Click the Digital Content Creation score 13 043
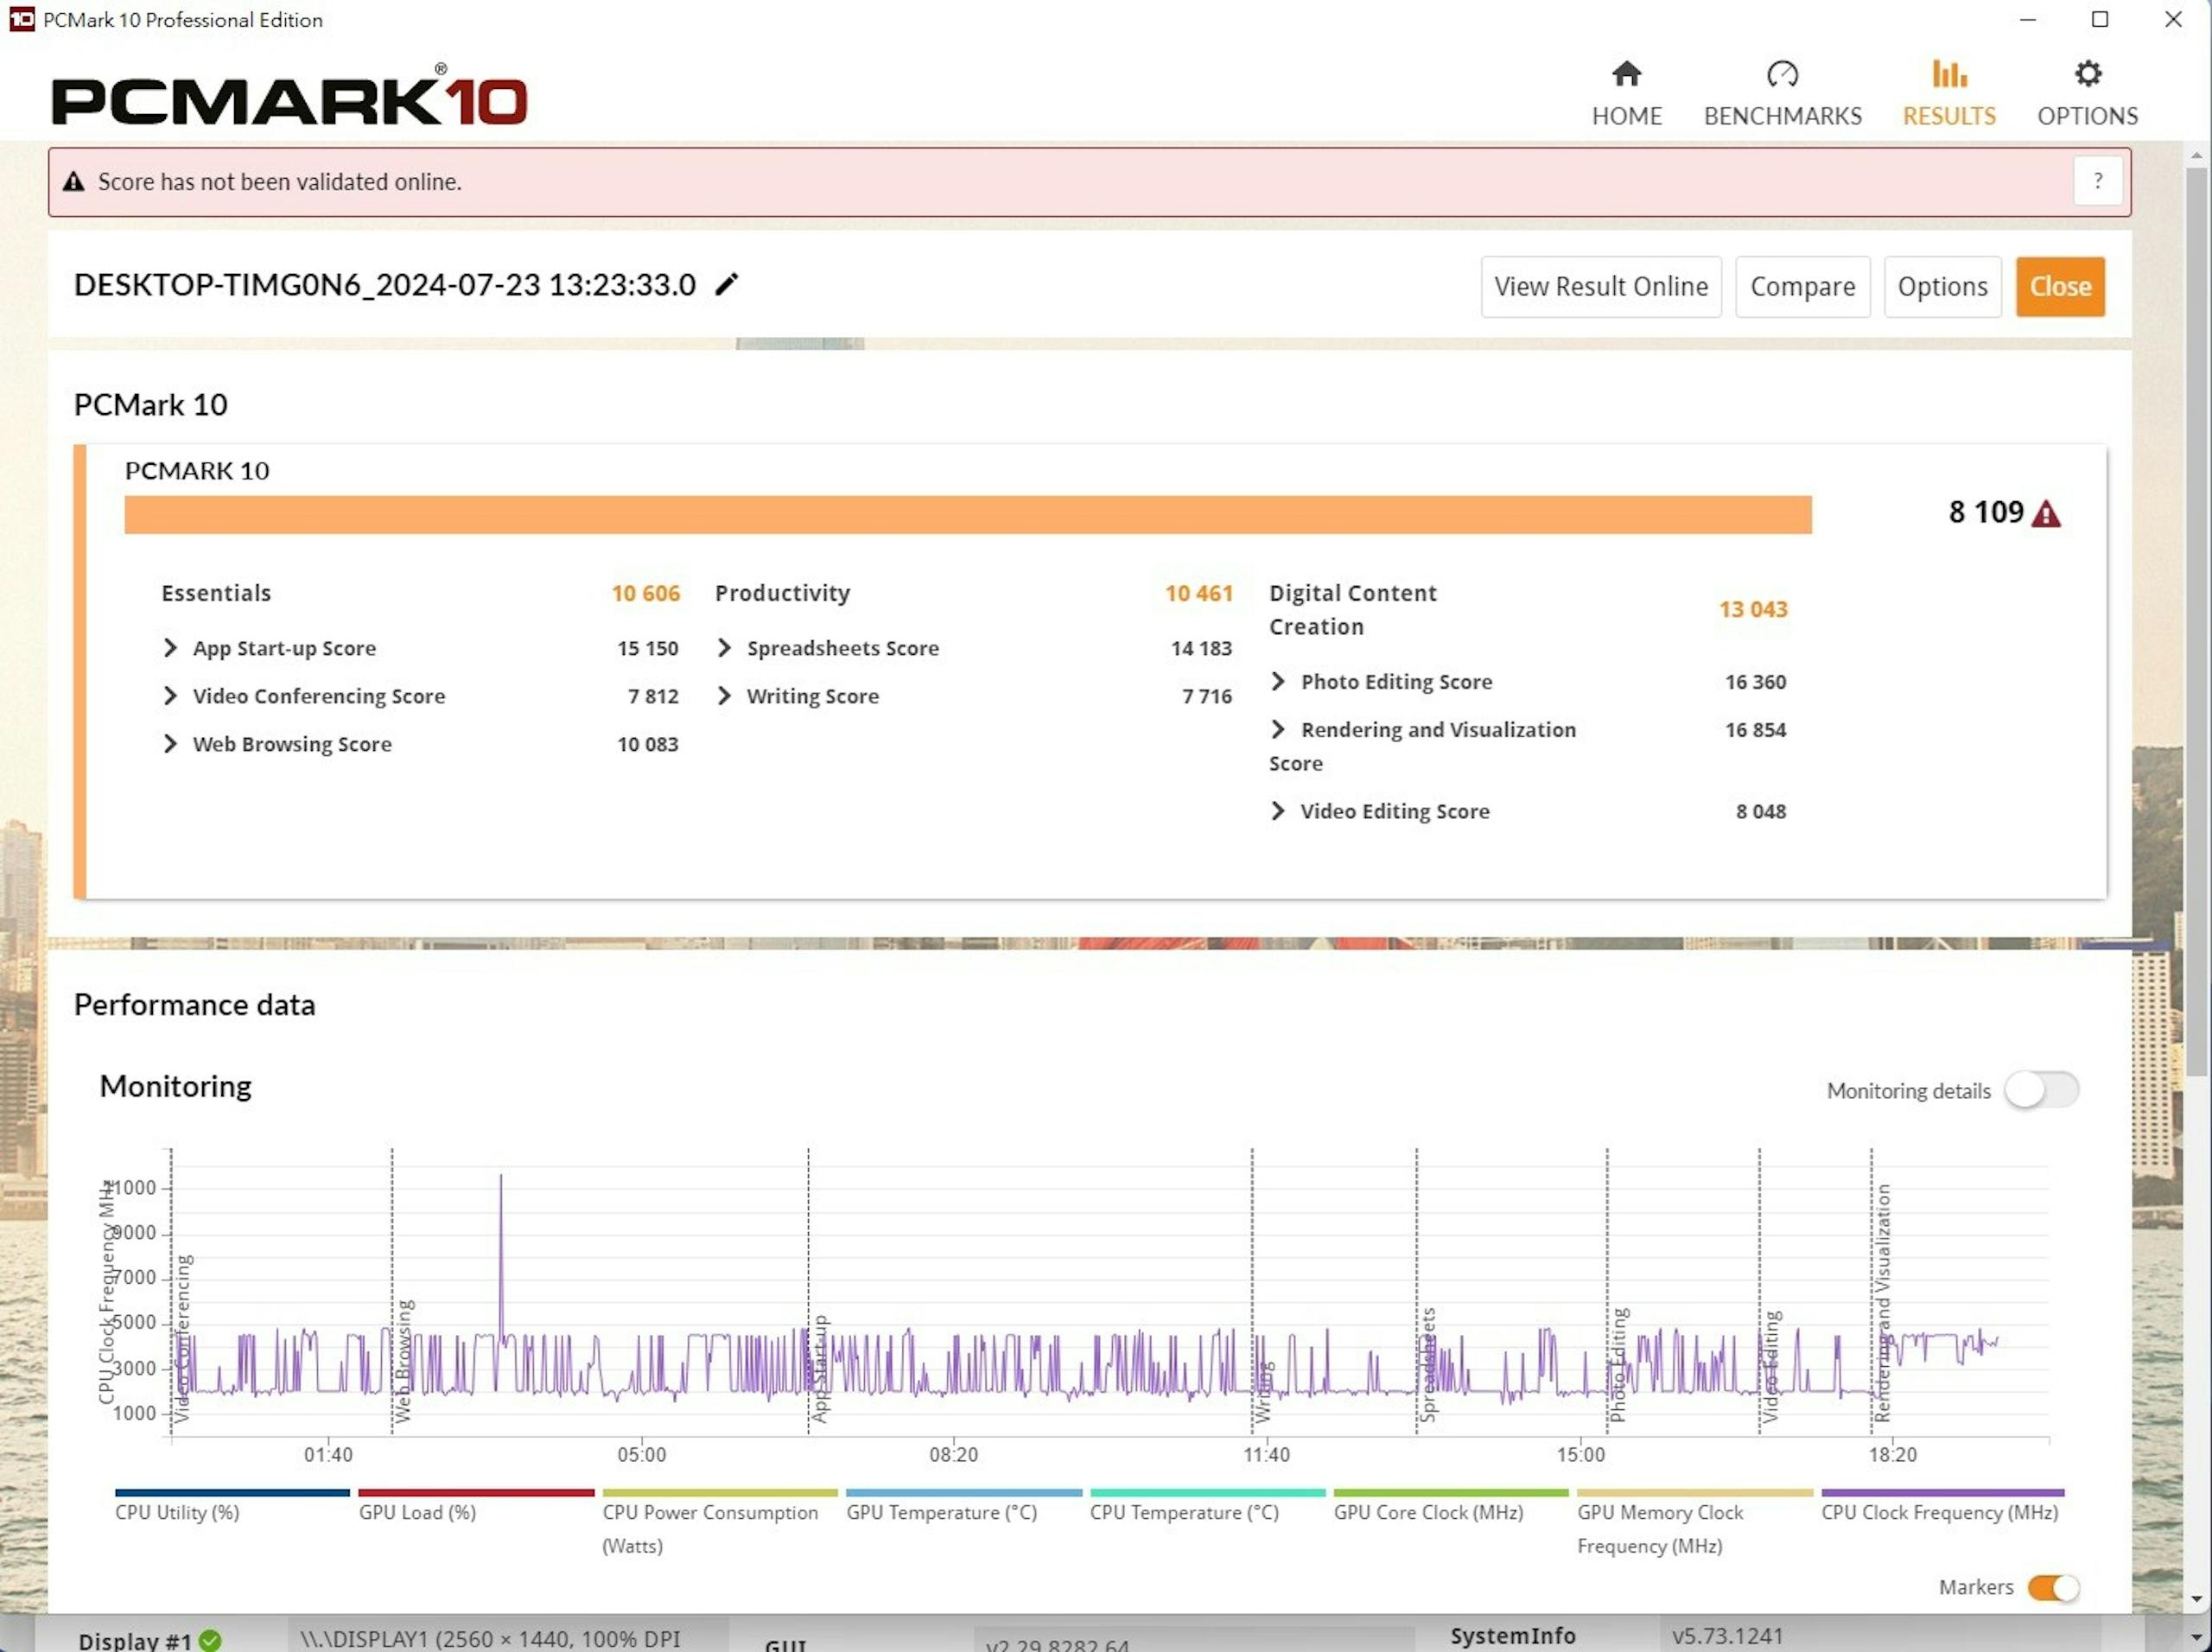The width and height of the screenshot is (2212, 1652). click(x=1753, y=609)
